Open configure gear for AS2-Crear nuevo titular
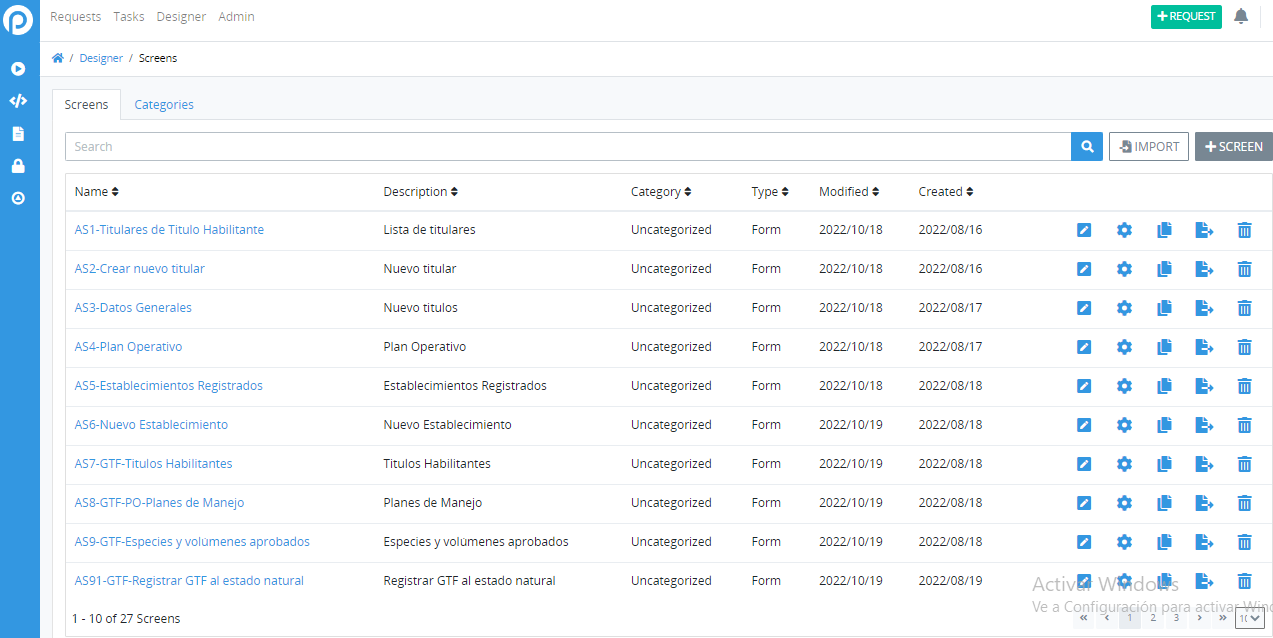This screenshot has width=1273, height=638. click(x=1124, y=269)
